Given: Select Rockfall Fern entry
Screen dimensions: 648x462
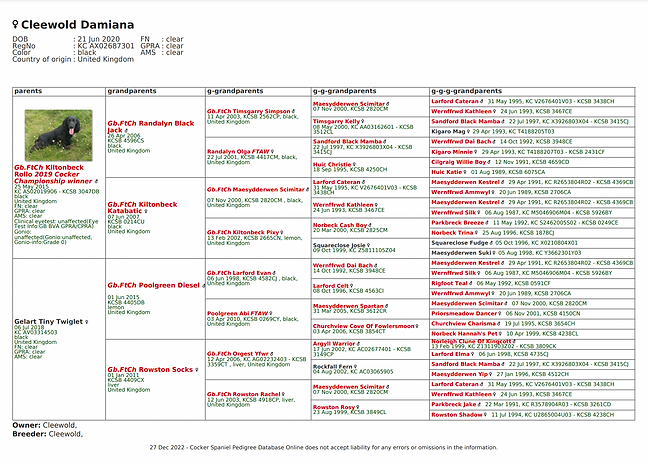Looking at the screenshot, I should [x=332, y=367].
